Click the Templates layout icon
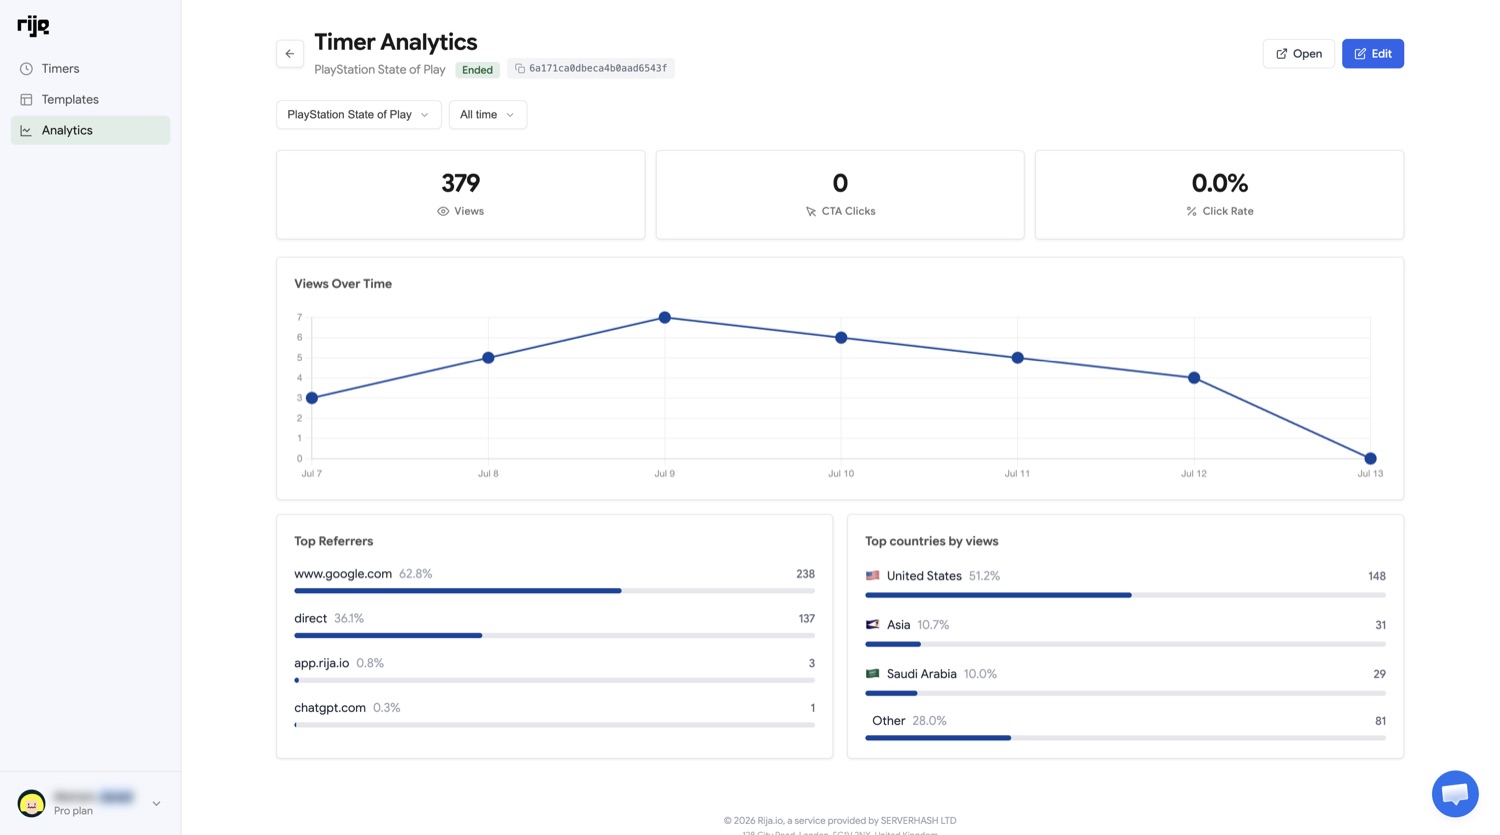1500x835 pixels. pyautogui.click(x=26, y=100)
